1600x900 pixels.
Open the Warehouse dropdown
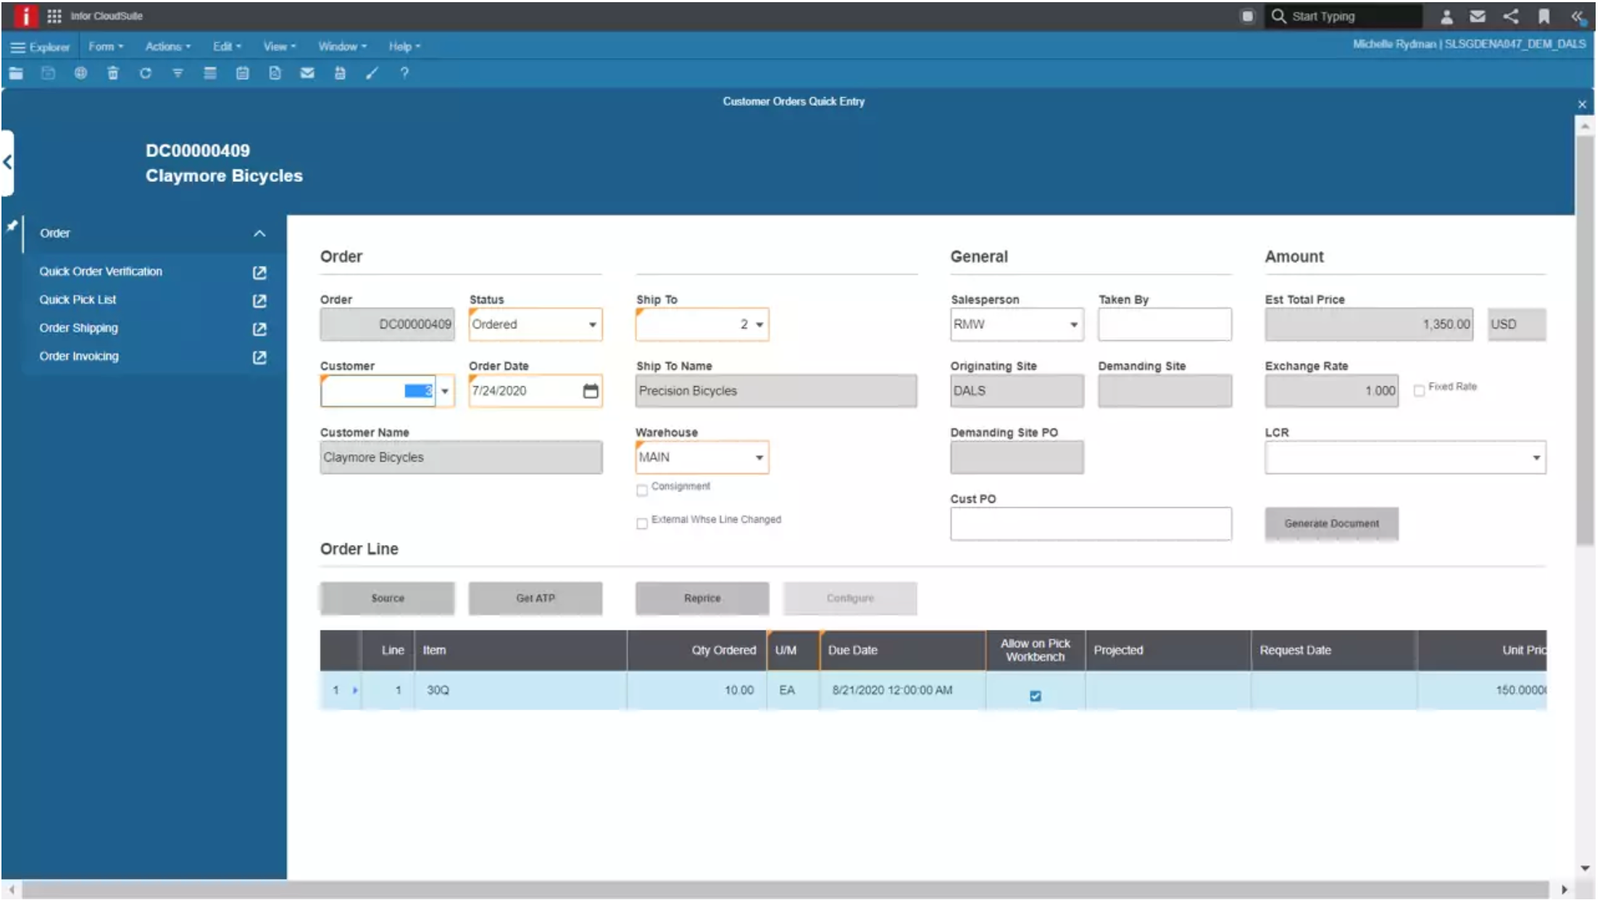point(759,458)
